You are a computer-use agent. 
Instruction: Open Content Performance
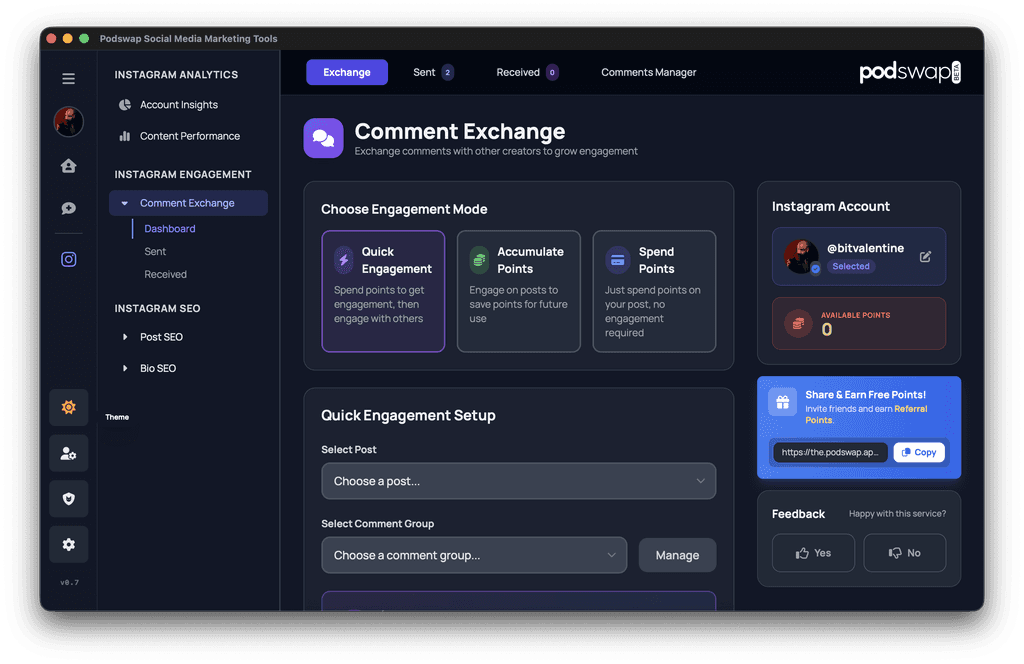tap(180, 136)
